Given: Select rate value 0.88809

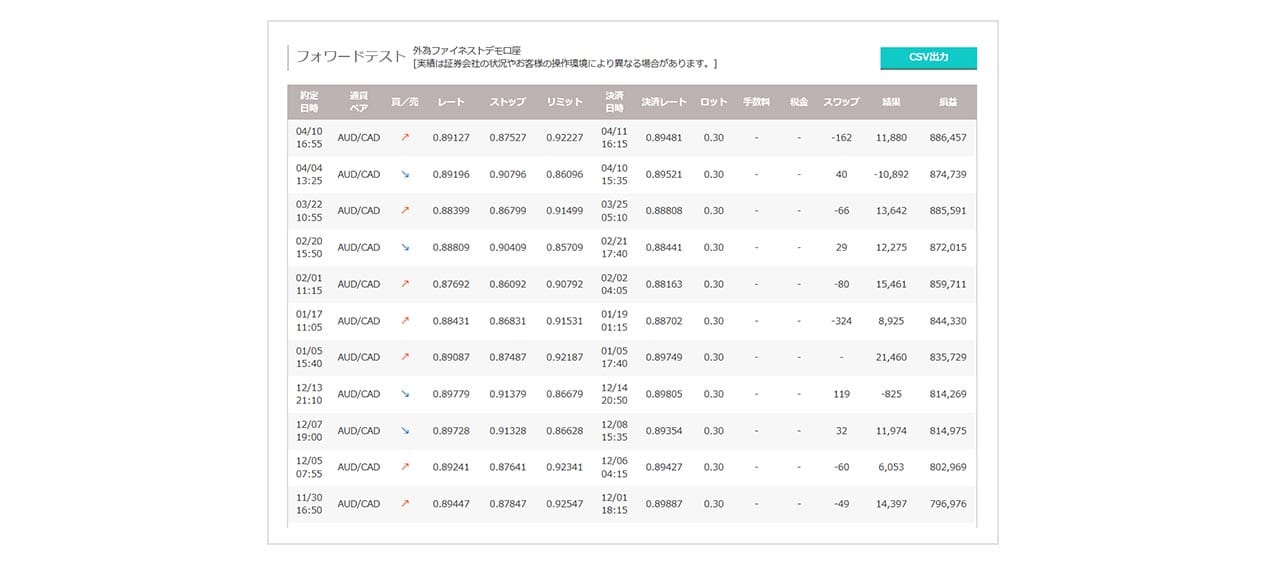Looking at the screenshot, I should [x=451, y=247].
